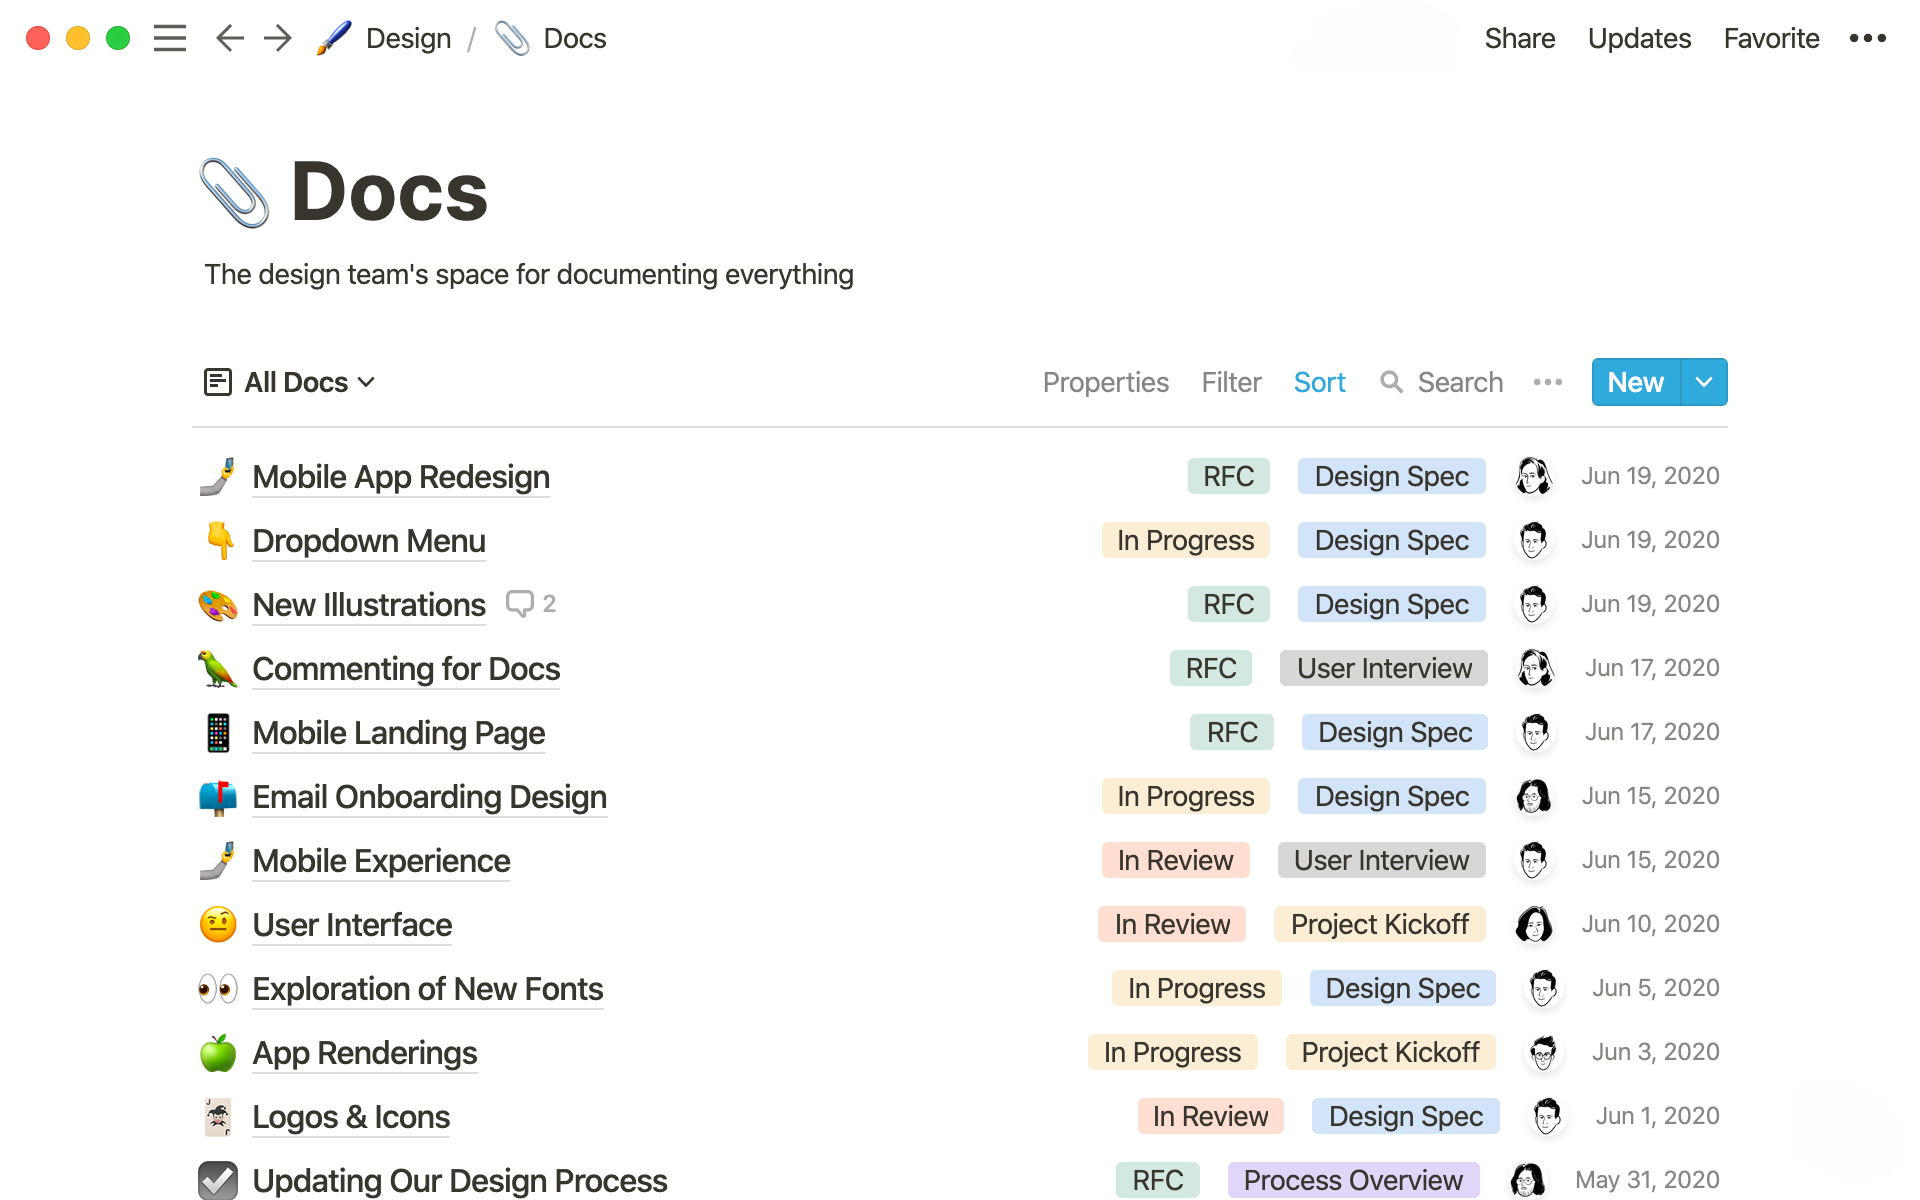Click the Share button top right
Viewport: 1920px width, 1200px height.
1519,37
